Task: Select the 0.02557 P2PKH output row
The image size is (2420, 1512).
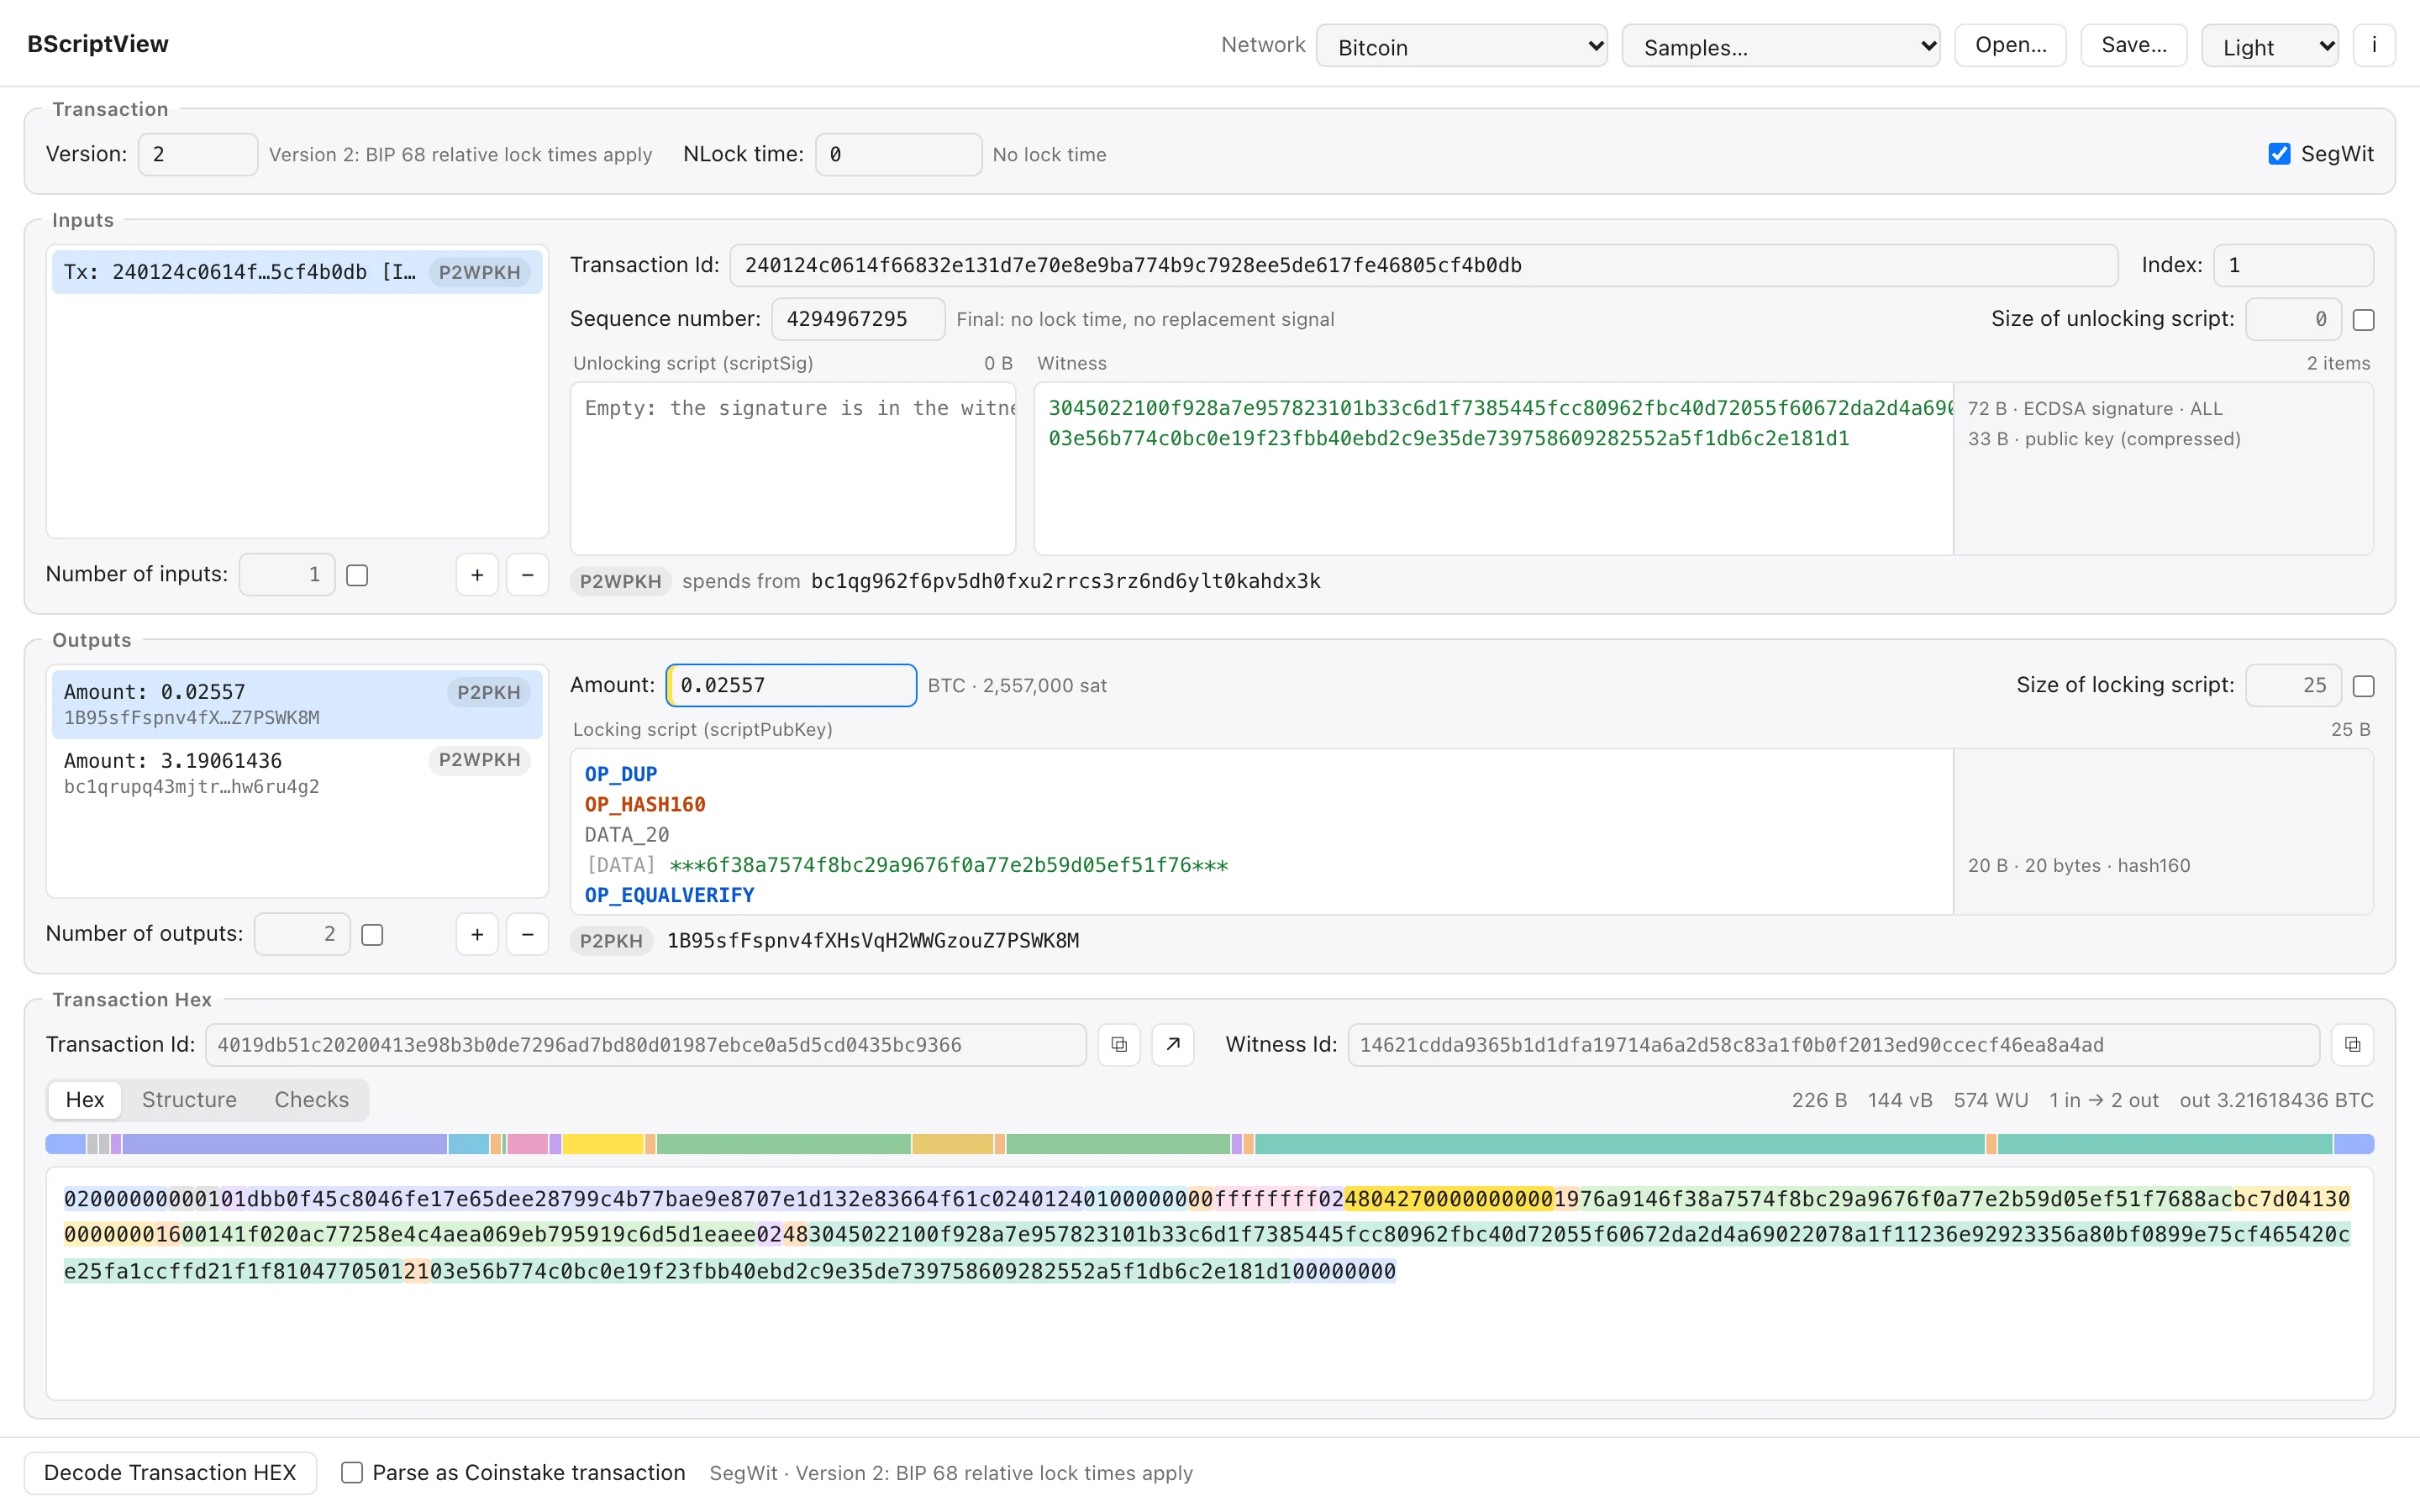Action: 297,704
